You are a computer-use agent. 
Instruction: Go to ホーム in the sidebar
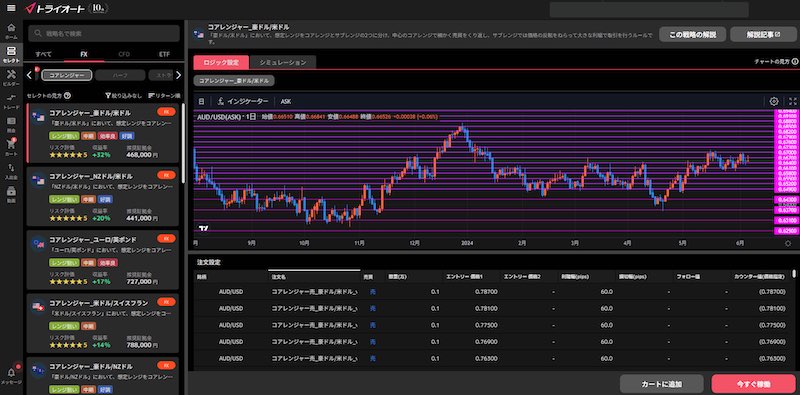pyautogui.click(x=11, y=31)
